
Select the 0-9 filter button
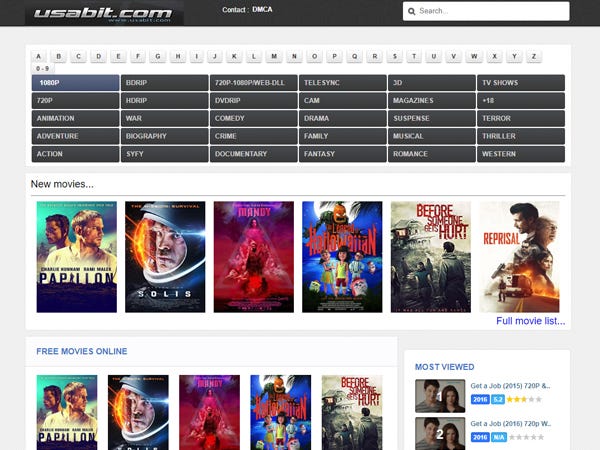point(42,68)
